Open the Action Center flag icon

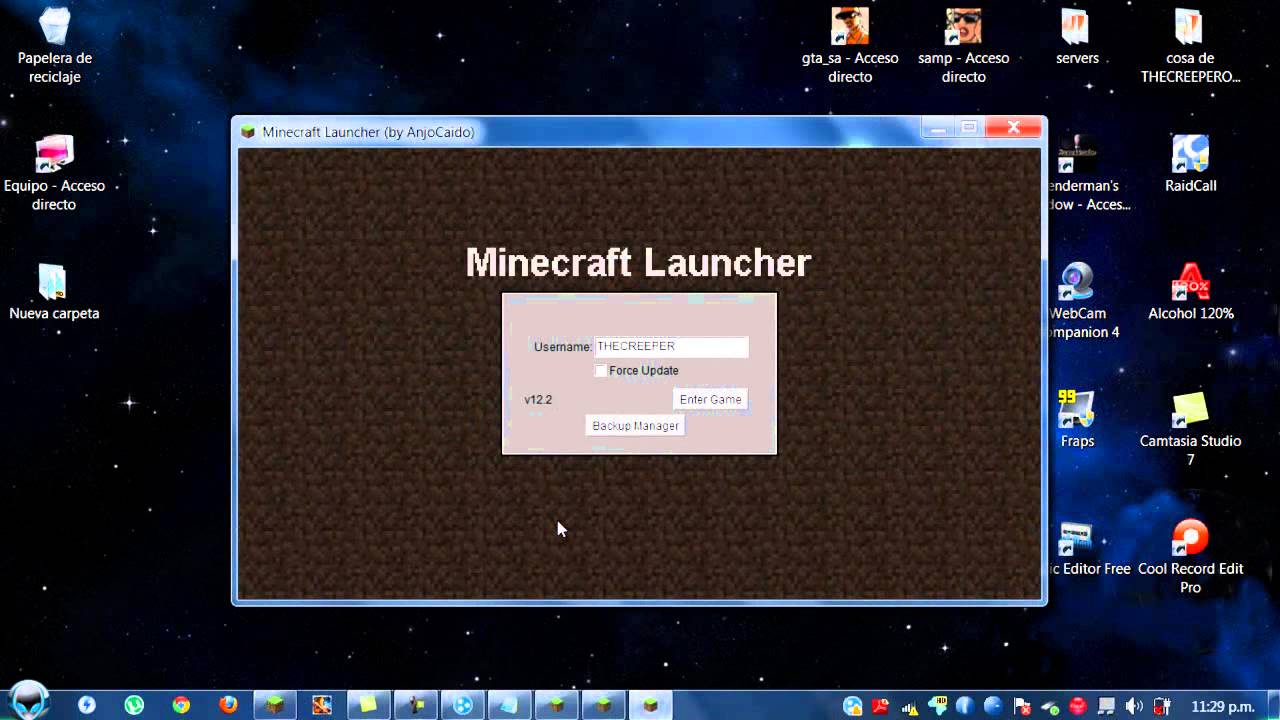pos(1021,706)
